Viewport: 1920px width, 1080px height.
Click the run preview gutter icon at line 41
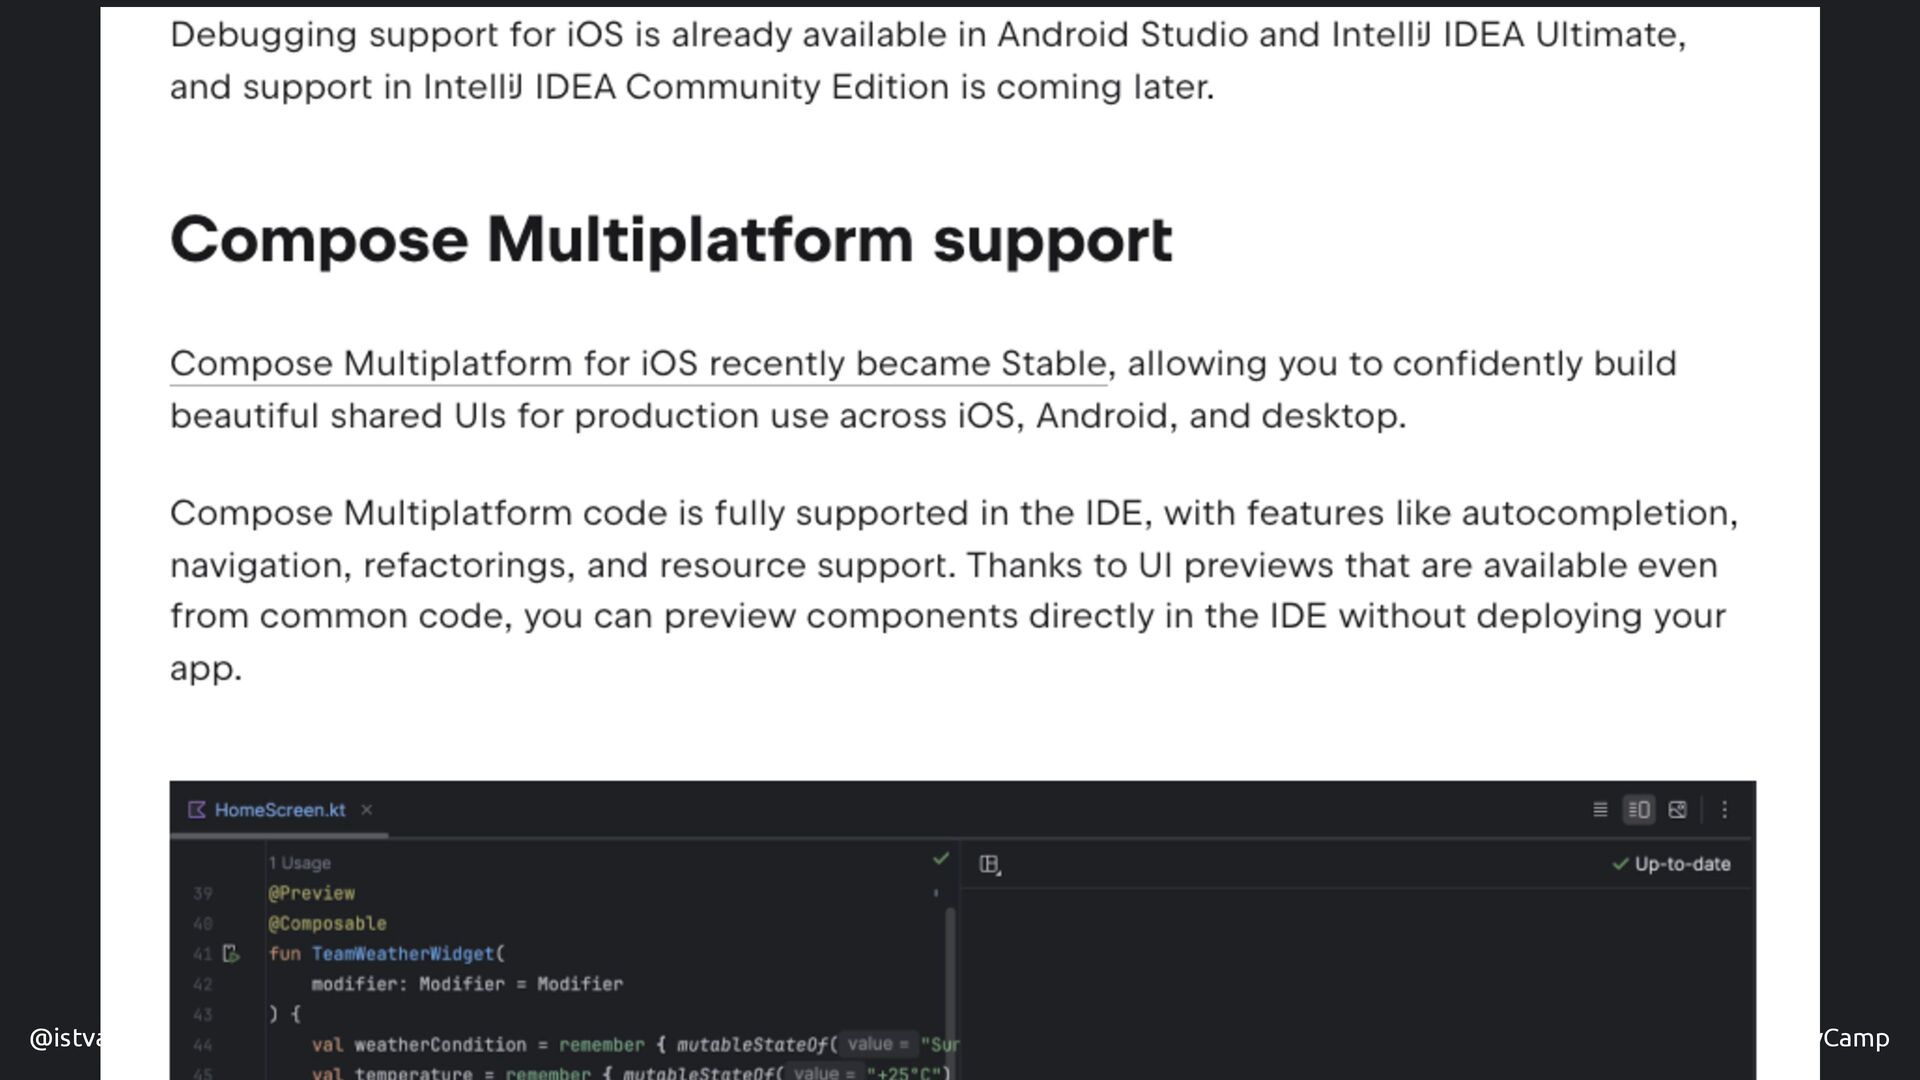click(x=231, y=954)
